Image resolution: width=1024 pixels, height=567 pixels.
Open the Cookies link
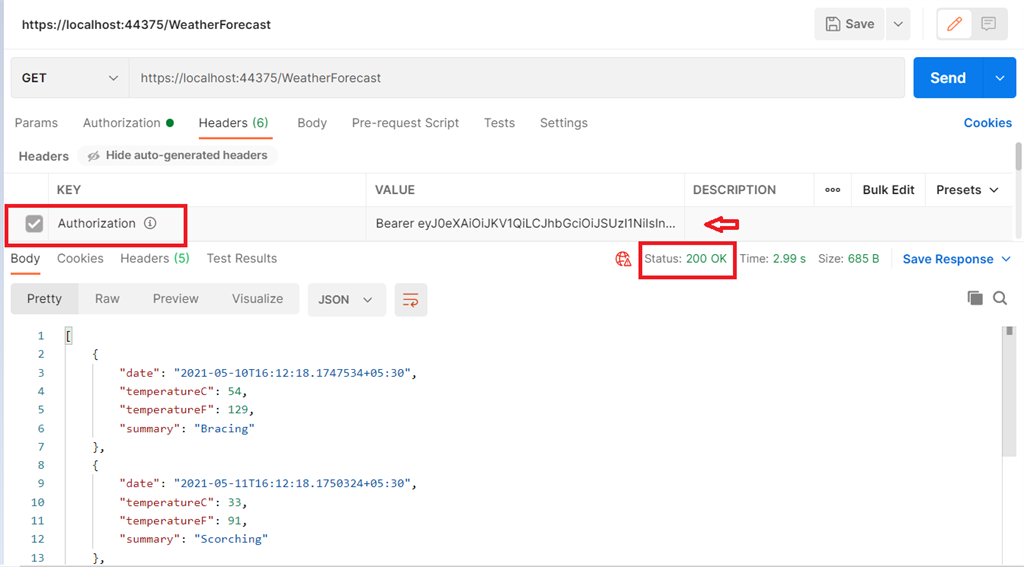click(x=987, y=123)
